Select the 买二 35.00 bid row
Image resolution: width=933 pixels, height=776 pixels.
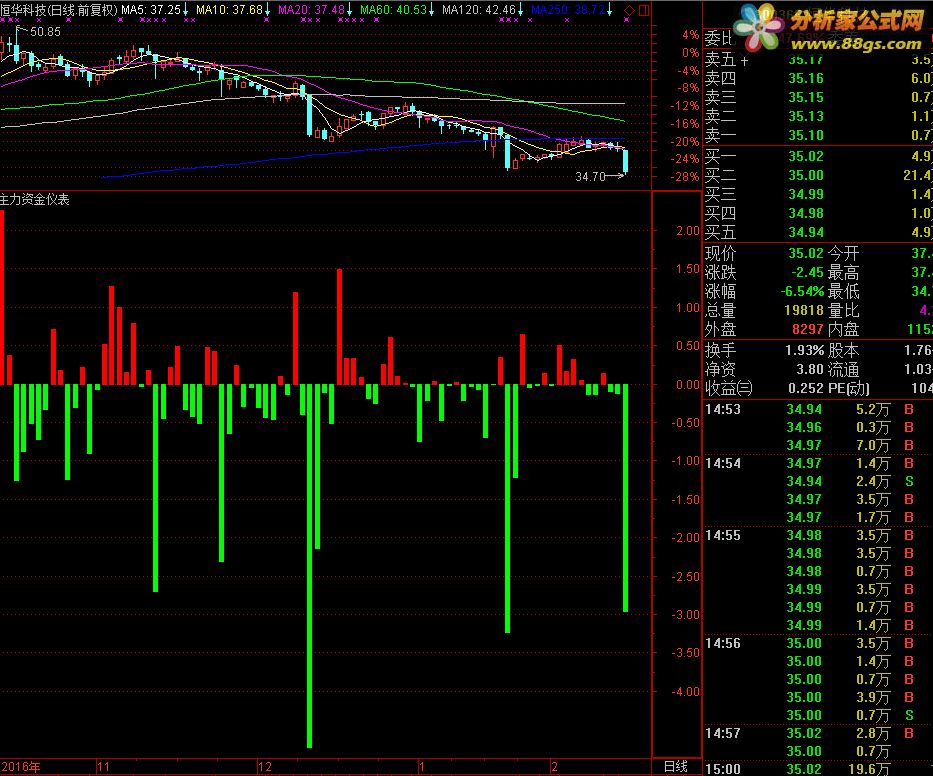coord(818,176)
